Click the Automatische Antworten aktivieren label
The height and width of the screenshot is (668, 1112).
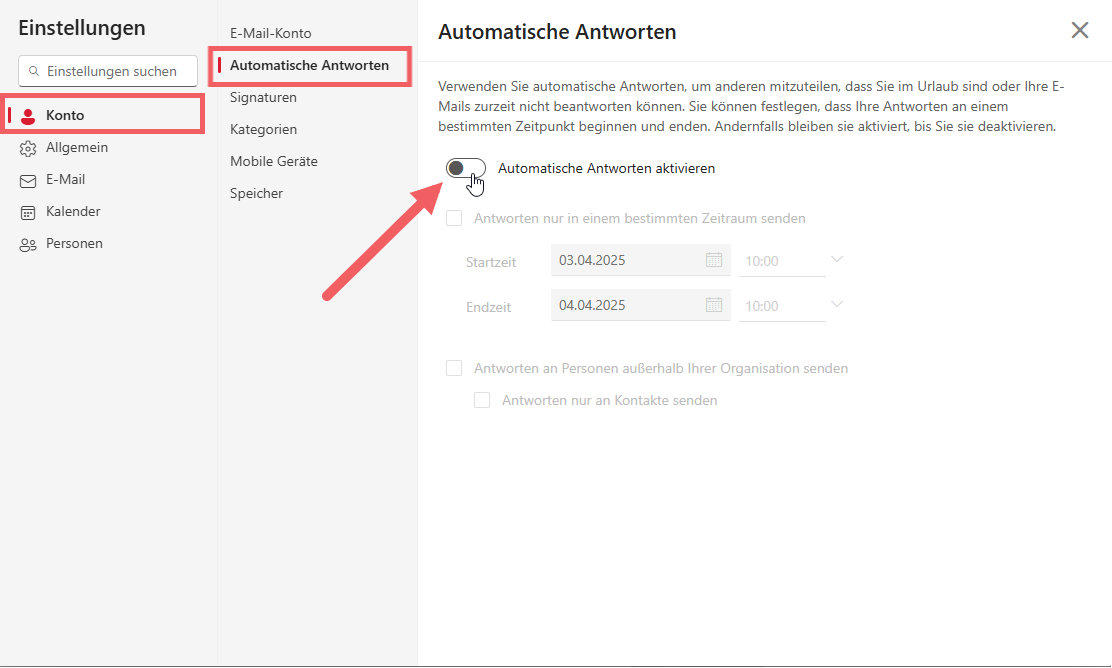coord(606,168)
